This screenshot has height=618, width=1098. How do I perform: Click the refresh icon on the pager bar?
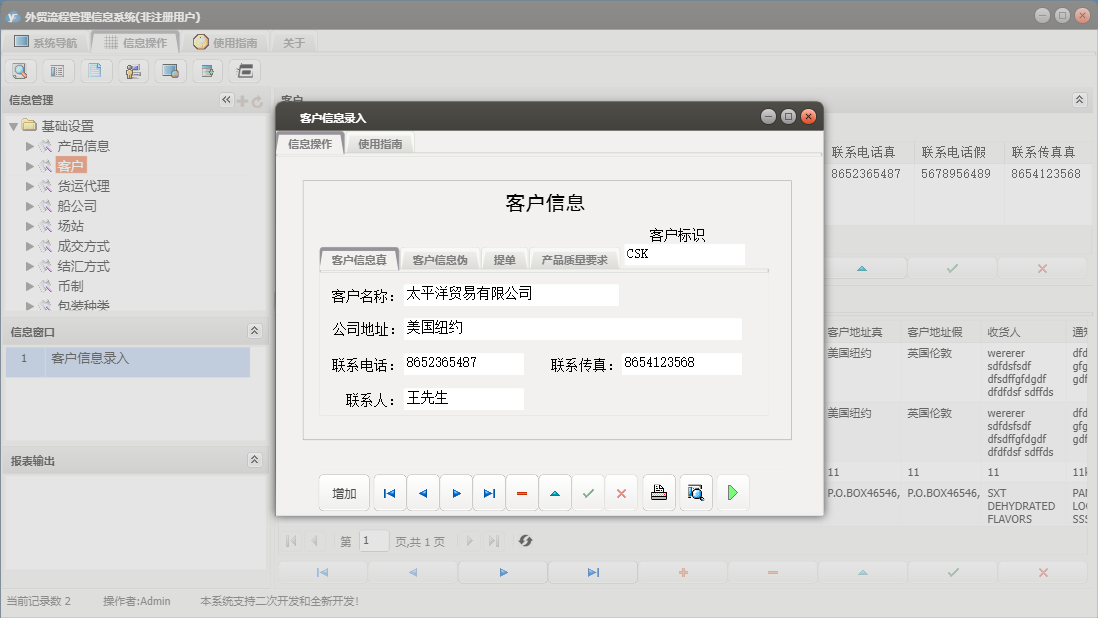click(x=527, y=540)
